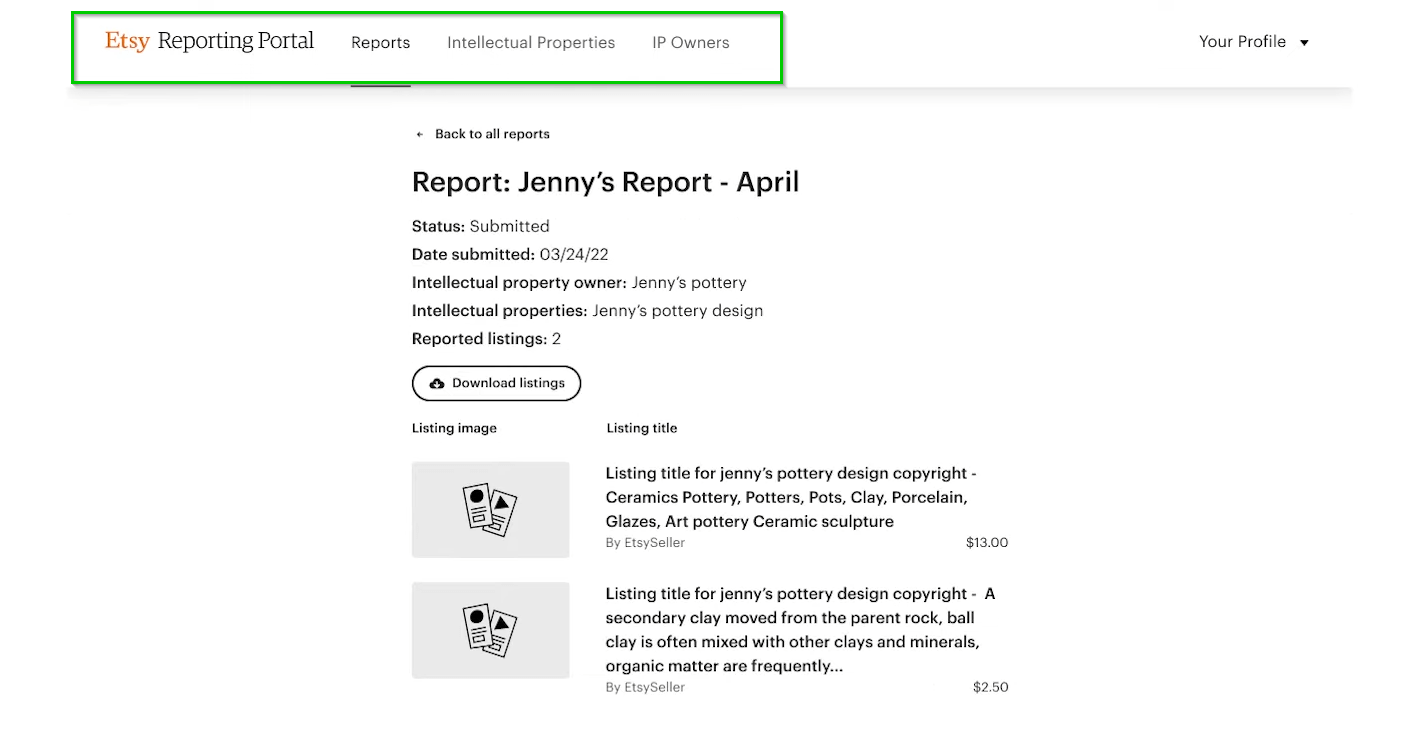Go to the IP Owners tab
The image size is (1414, 731).
click(690, 43)
